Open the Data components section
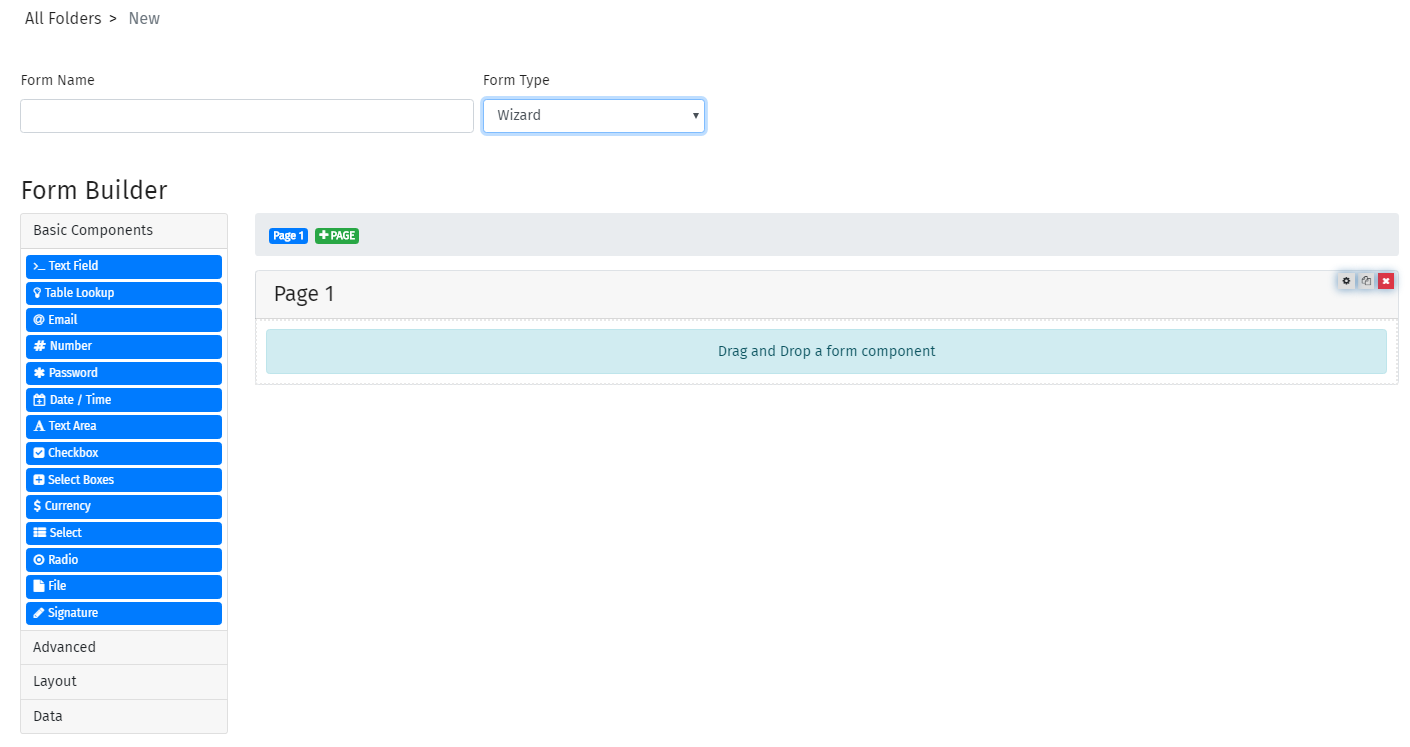 click(123, 716)
